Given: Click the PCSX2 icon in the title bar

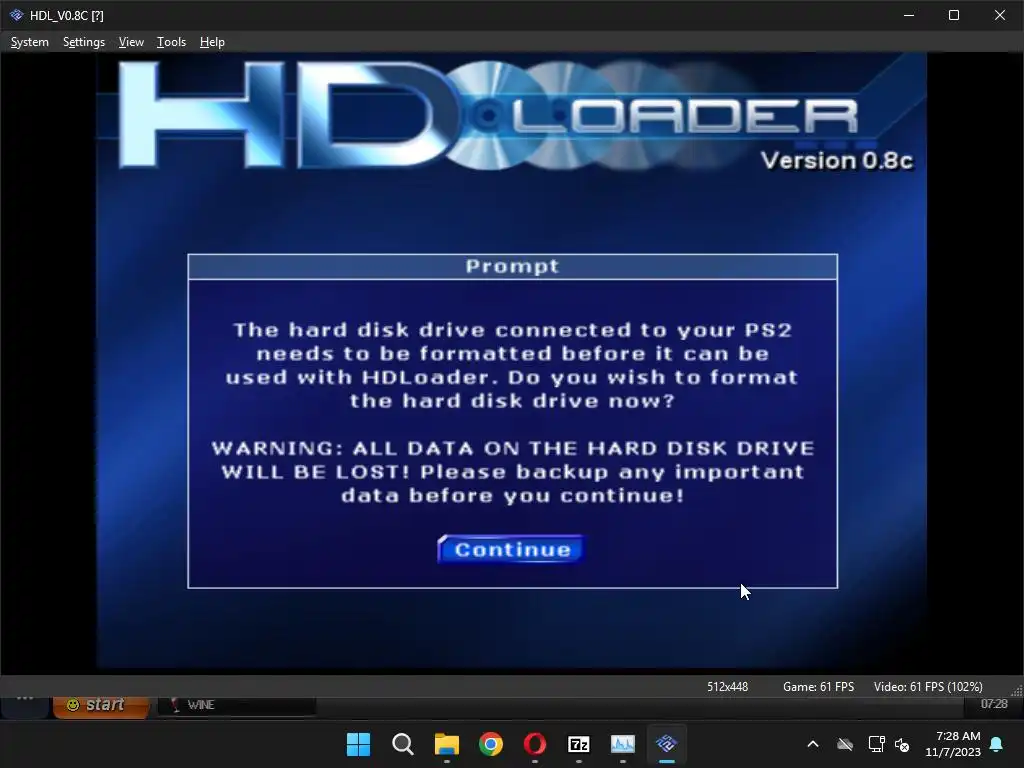Looking at the screenshot, I should click(16, 15).
